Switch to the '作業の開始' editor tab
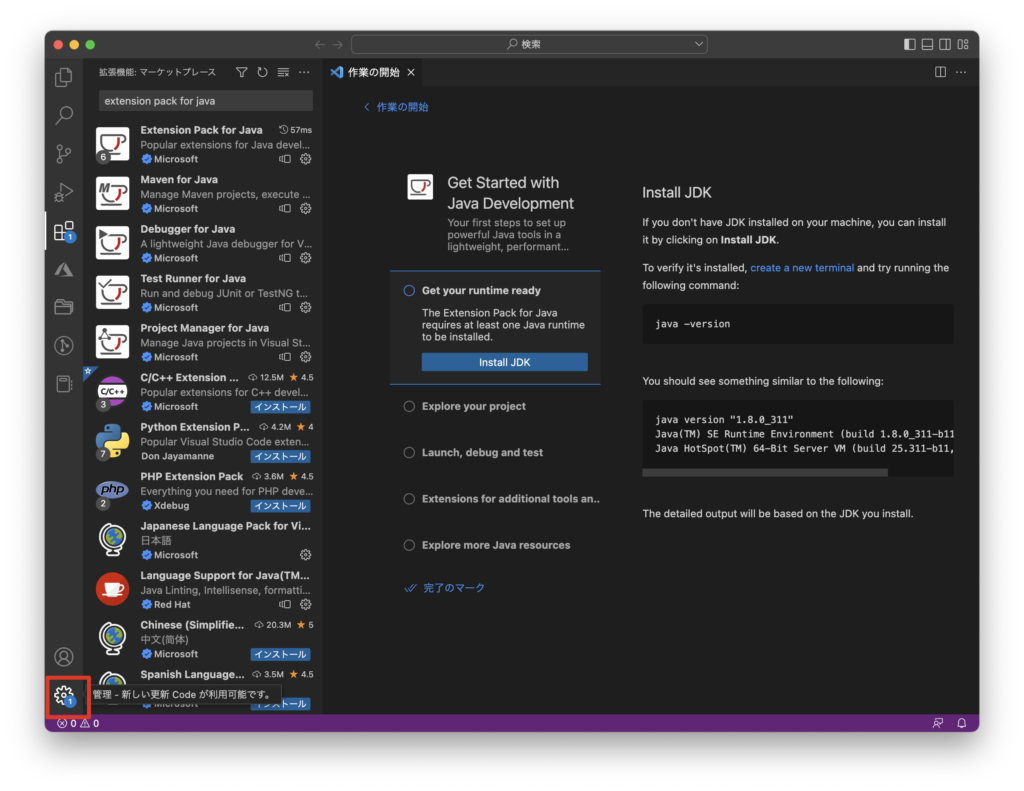This screenshot has width=1024, height=791. pos(372,72)
